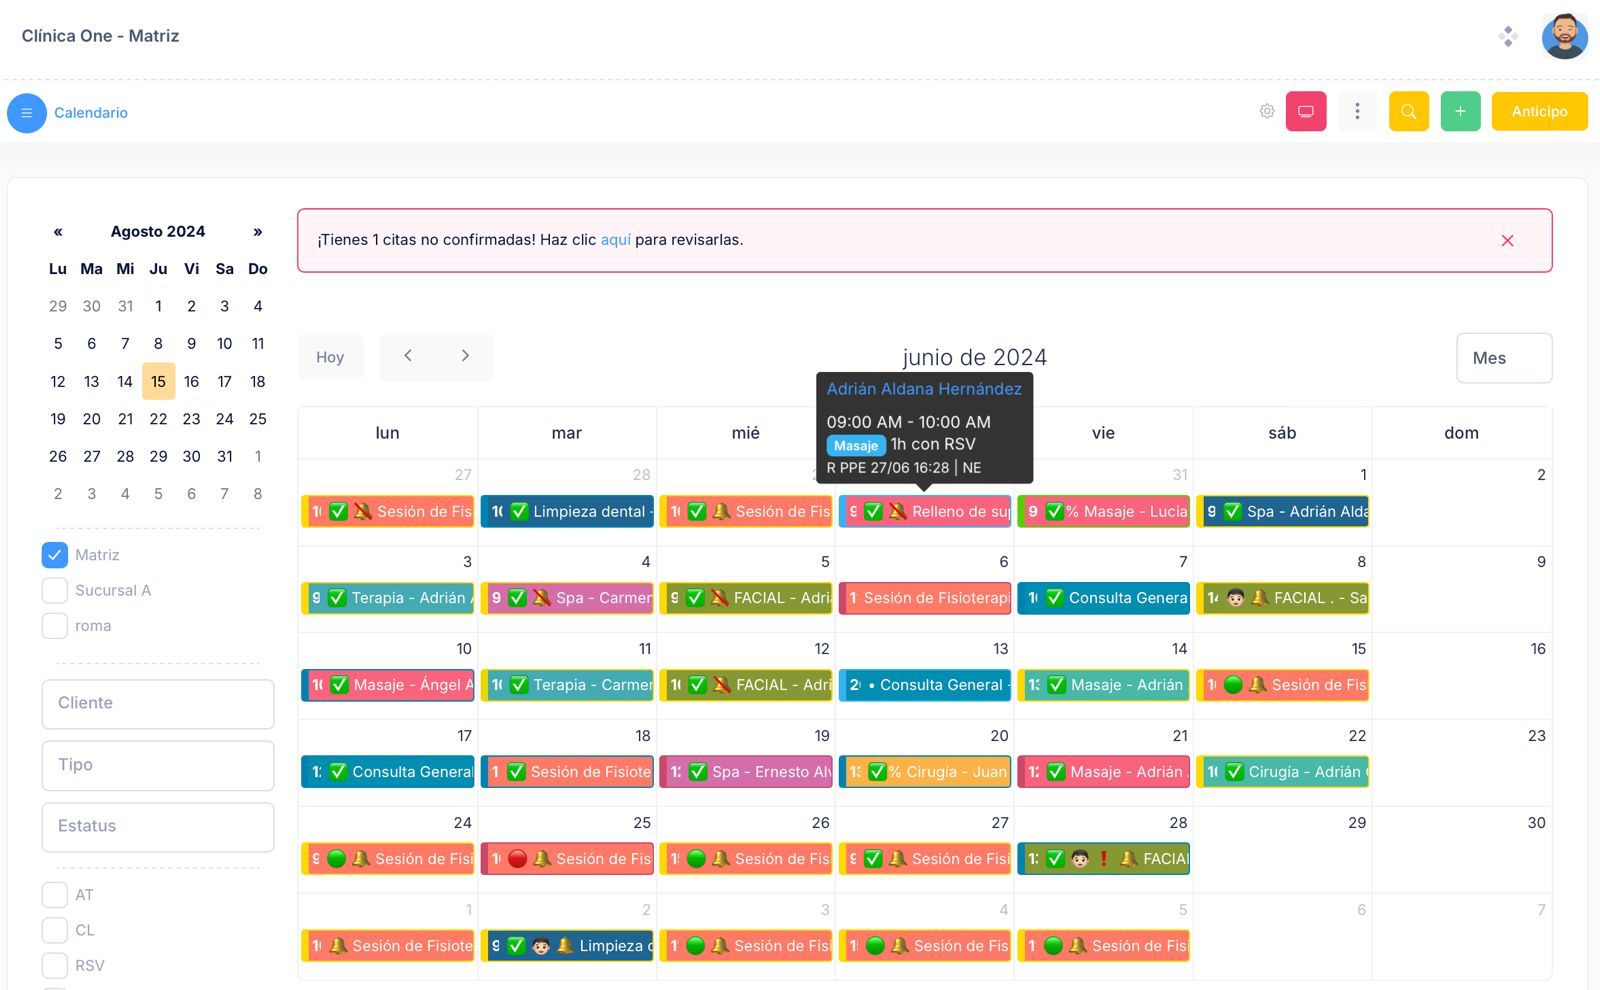
Task: Dismiss the unconfirmed appointments alert with the X
Action: [1507, 240]
